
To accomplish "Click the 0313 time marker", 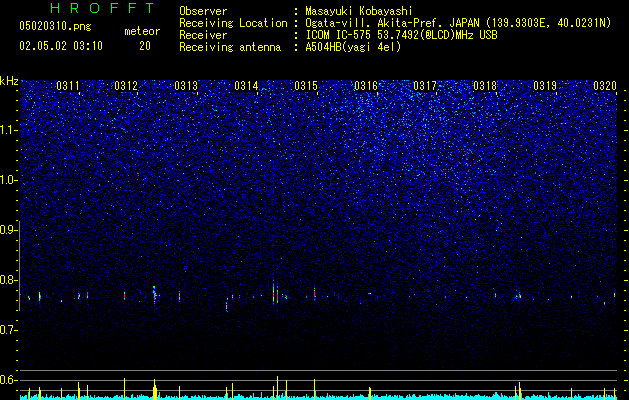I will click(x=186, y=86).
